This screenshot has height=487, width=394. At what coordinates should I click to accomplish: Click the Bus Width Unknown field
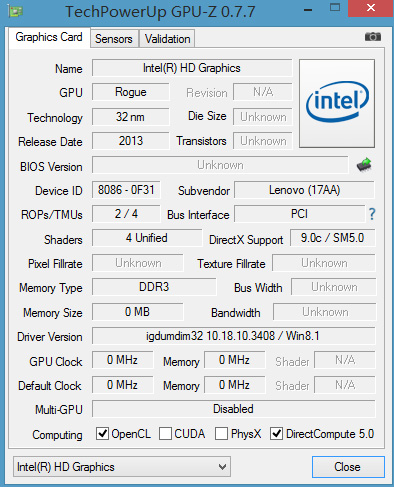[334, 287]
